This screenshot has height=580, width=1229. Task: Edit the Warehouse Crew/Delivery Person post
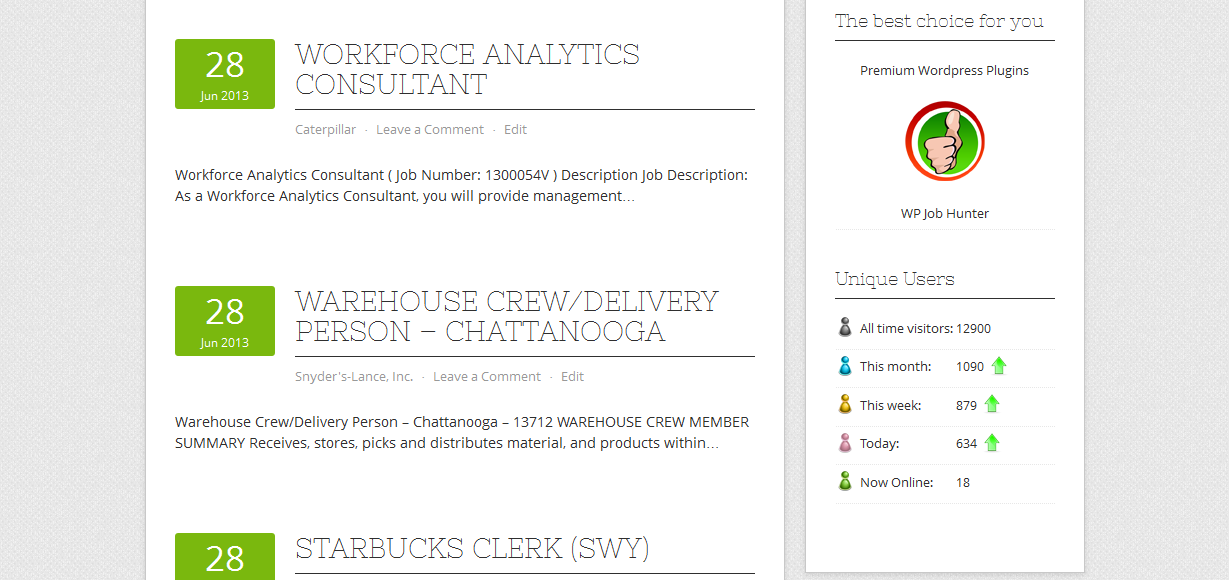[572, 377]
